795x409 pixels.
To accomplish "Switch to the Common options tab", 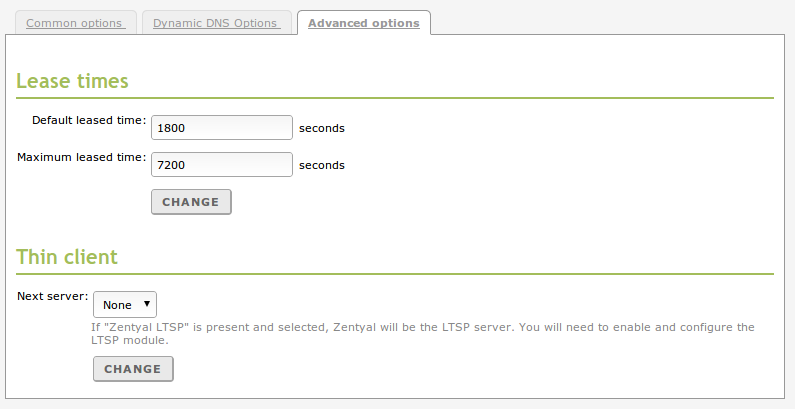I will point(75,23).
